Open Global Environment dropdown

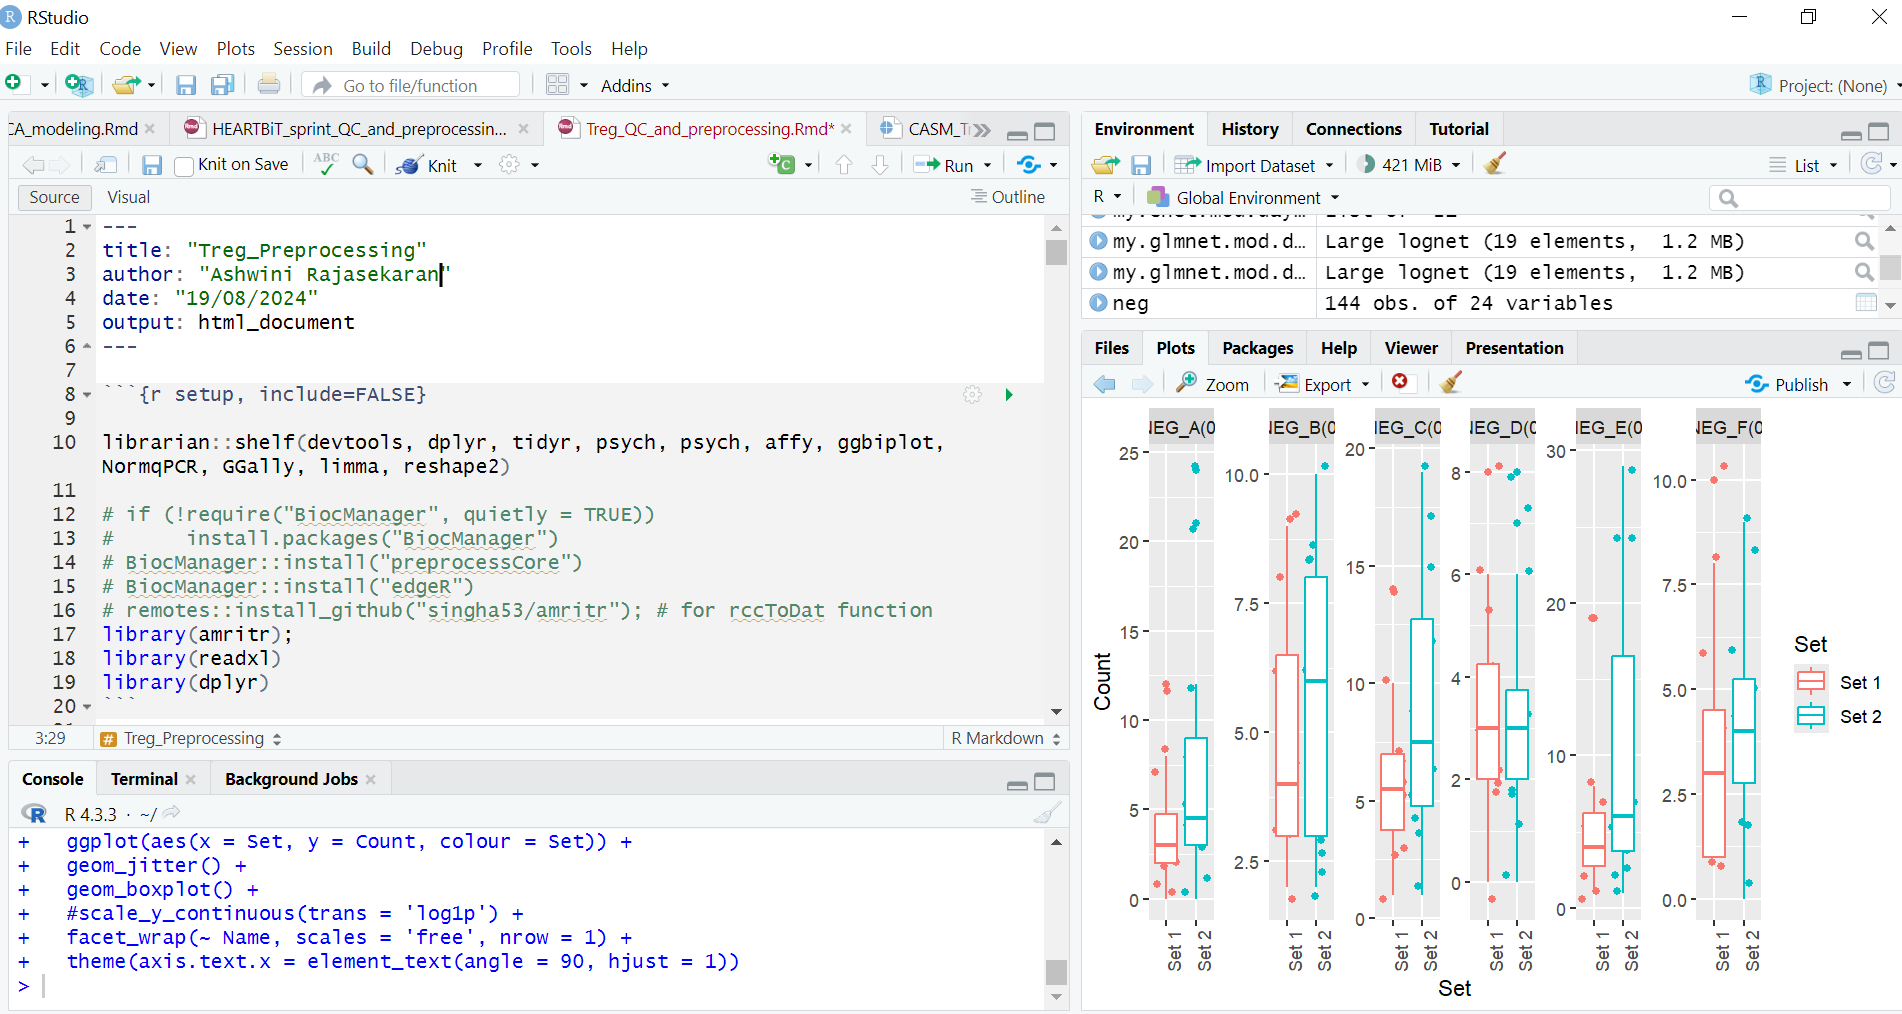click(1243, 197)
